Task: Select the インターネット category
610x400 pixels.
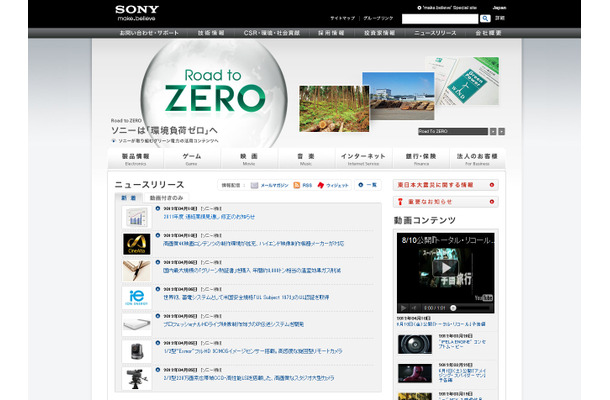Action: pos(363,159)
